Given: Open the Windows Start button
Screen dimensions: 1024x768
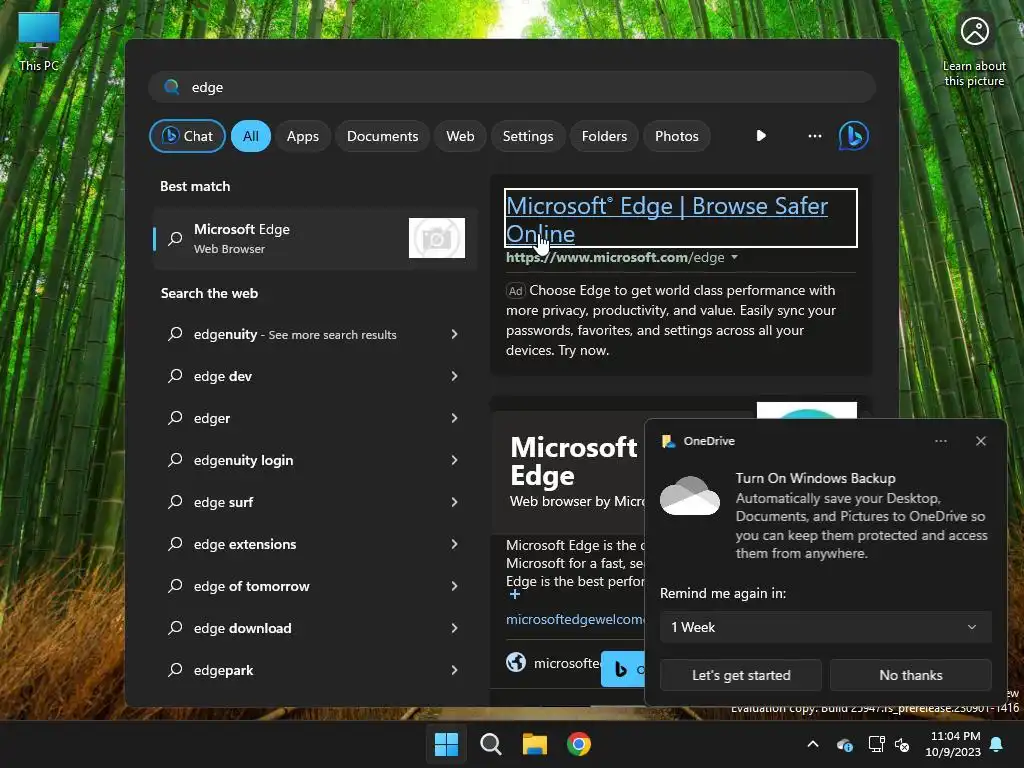Looking at the screenshot, I should coord(446,744).
